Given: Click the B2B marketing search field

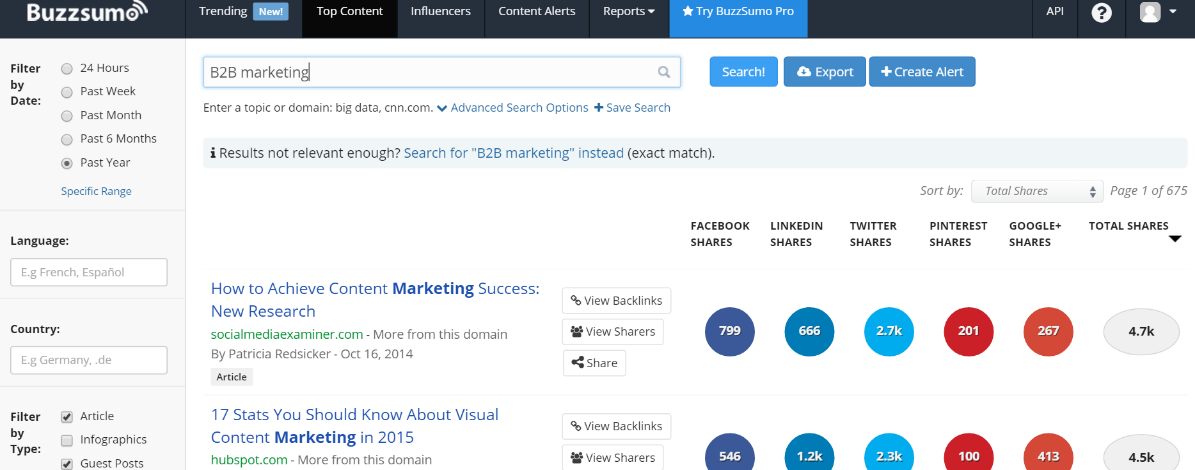Looking at the screenshot, I should coord(441,72).
